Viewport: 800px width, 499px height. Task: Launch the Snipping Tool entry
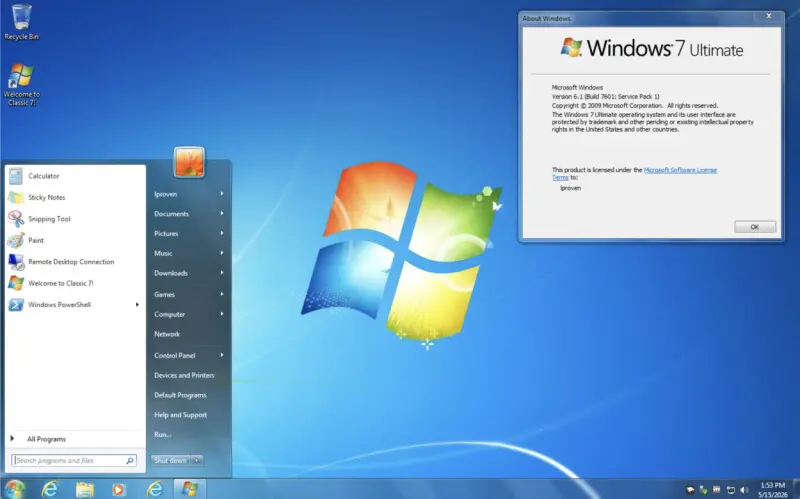[x=76, y=219]
